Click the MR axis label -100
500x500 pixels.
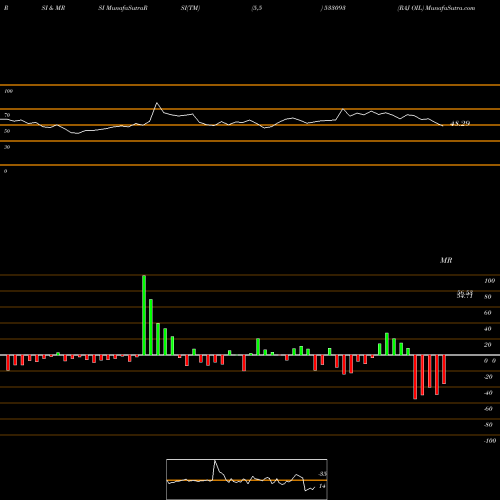click(490, 441)
